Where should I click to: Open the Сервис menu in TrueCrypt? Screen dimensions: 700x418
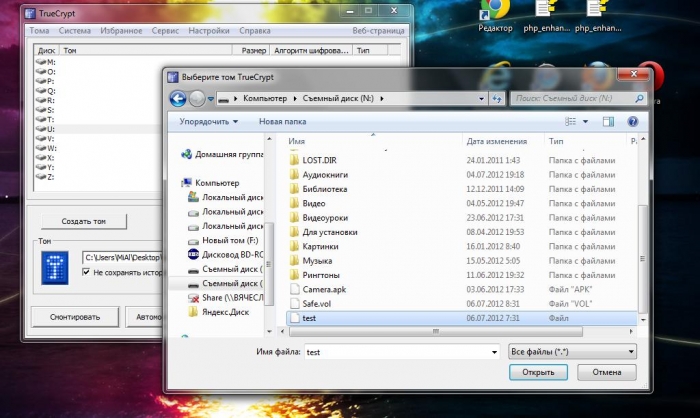click(x=166, y=31)
